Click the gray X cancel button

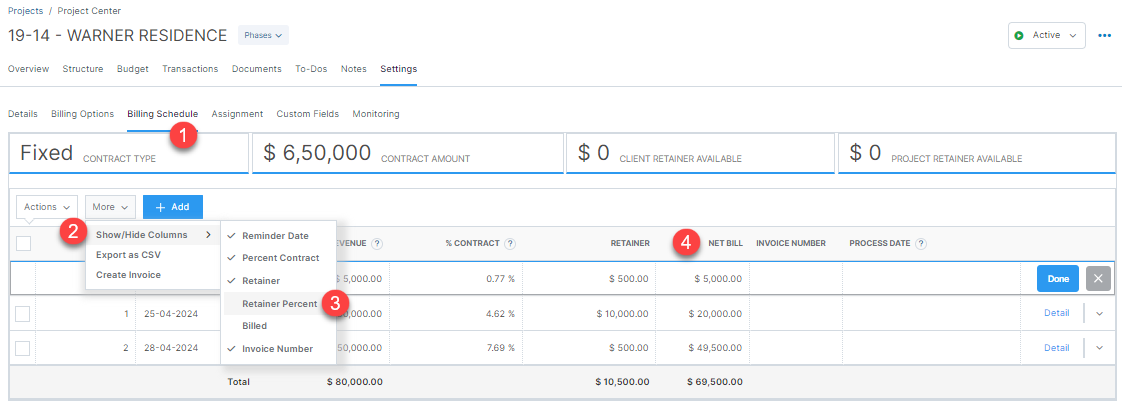[1098, 278]
